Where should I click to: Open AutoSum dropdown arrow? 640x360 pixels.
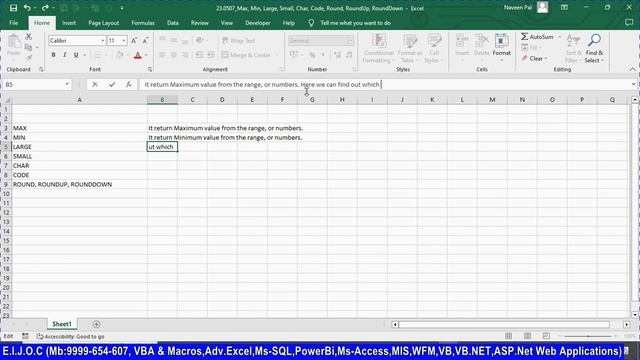560,37
